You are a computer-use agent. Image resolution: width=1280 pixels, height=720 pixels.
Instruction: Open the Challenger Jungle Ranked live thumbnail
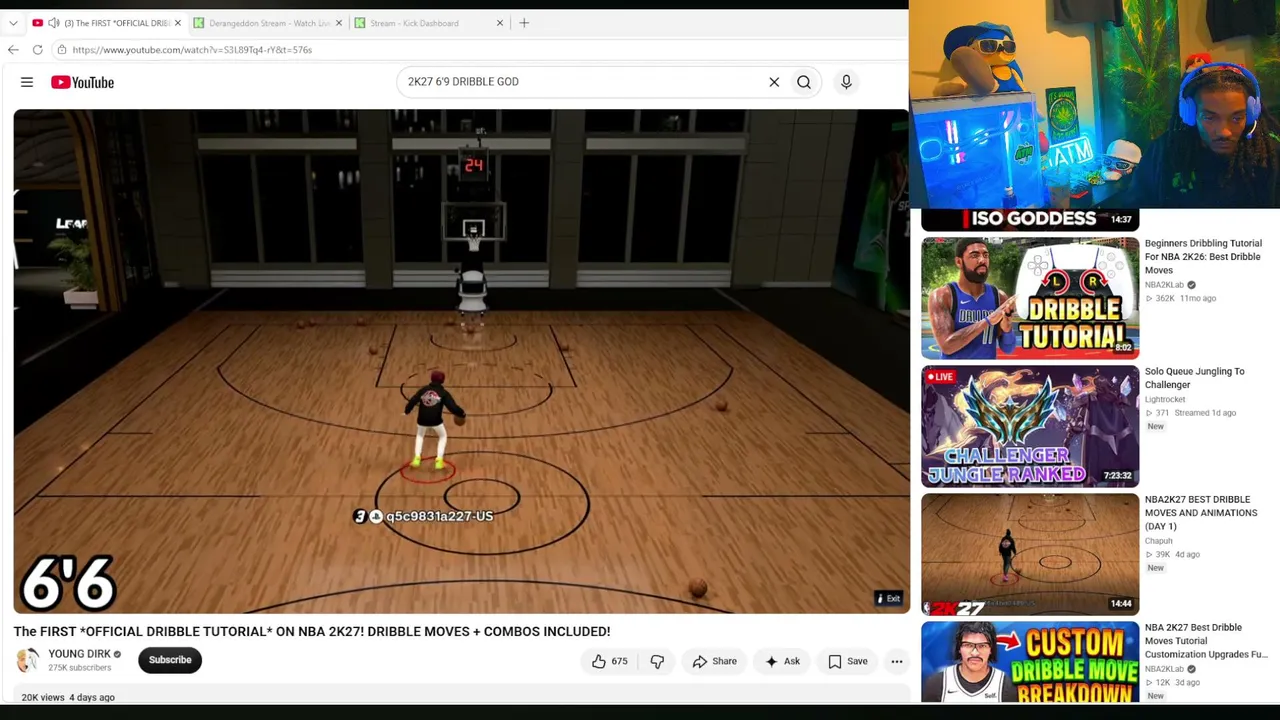click(1030, 426)
